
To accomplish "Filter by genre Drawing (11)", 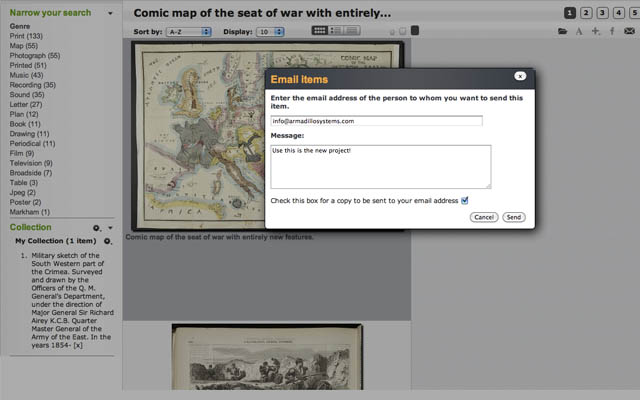I will coord(29,134).
